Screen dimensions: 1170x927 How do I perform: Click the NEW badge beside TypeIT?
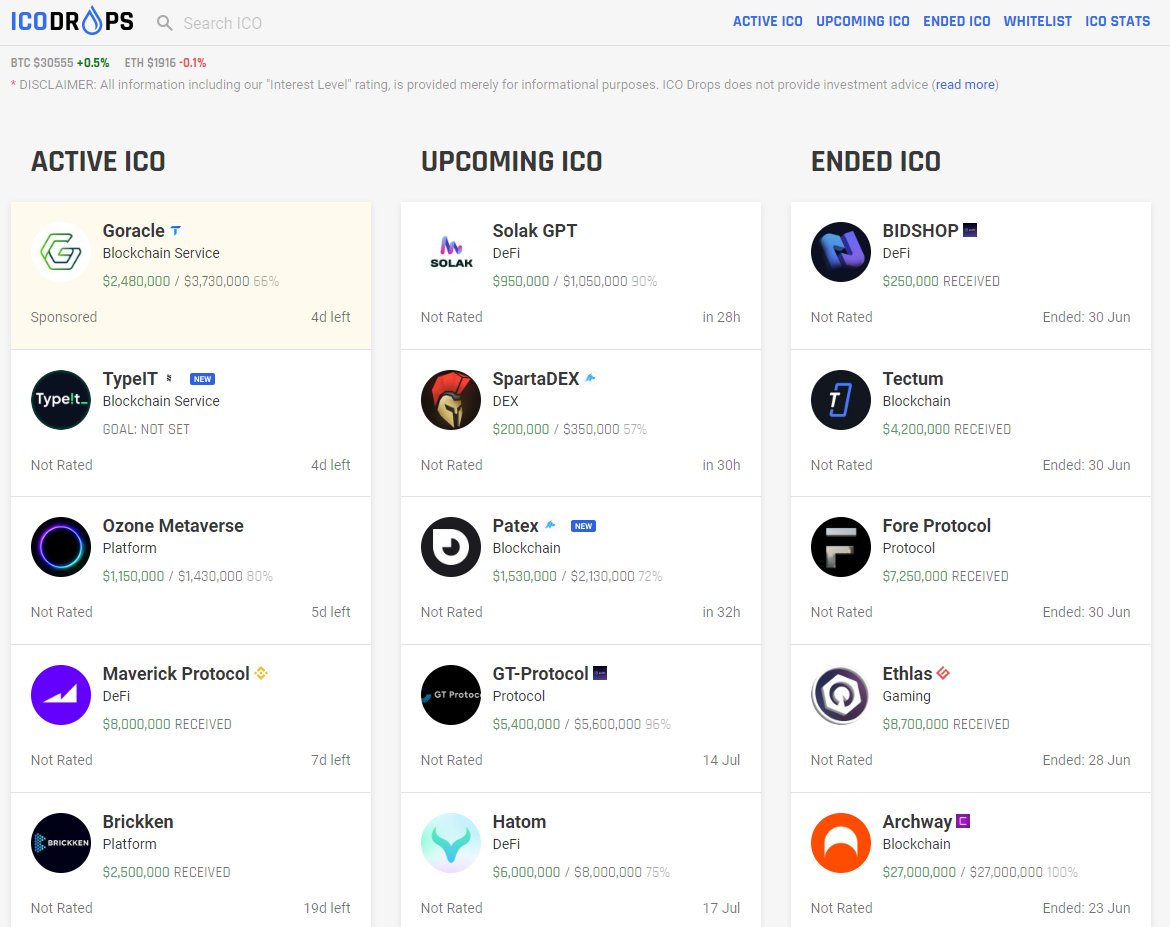point(202,379)
